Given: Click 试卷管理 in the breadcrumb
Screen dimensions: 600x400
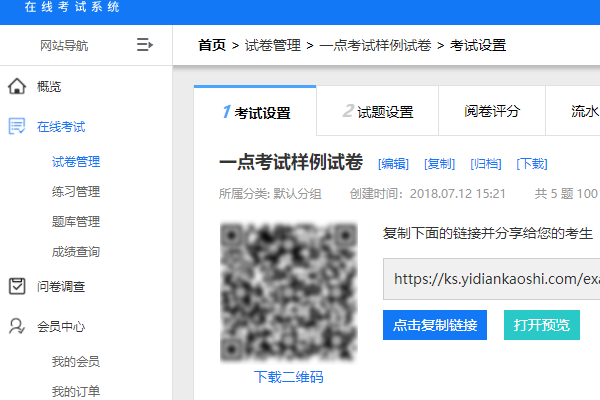Looking at the screenshot, I should tap(273, 45).
